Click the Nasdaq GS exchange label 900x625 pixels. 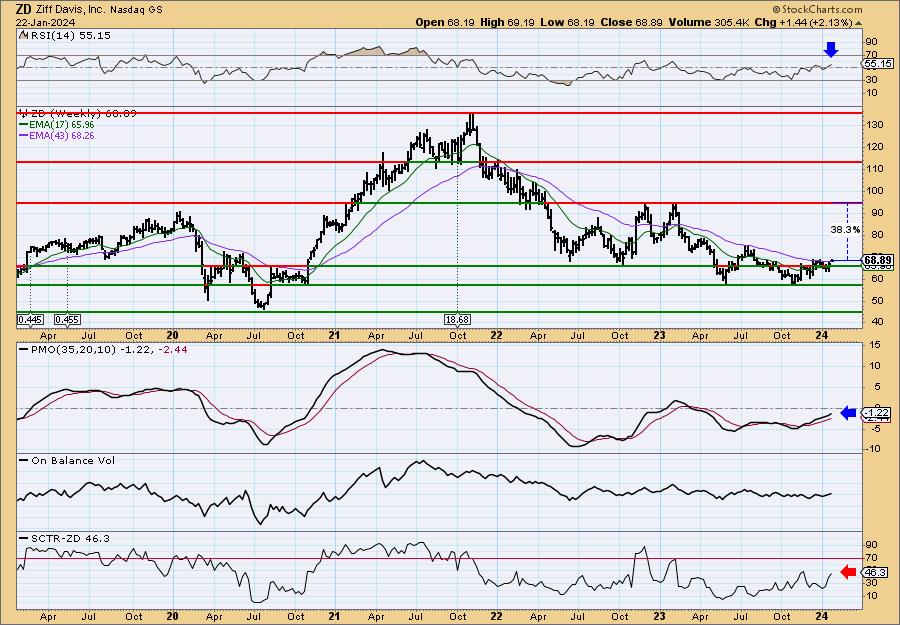click(139, 10)
